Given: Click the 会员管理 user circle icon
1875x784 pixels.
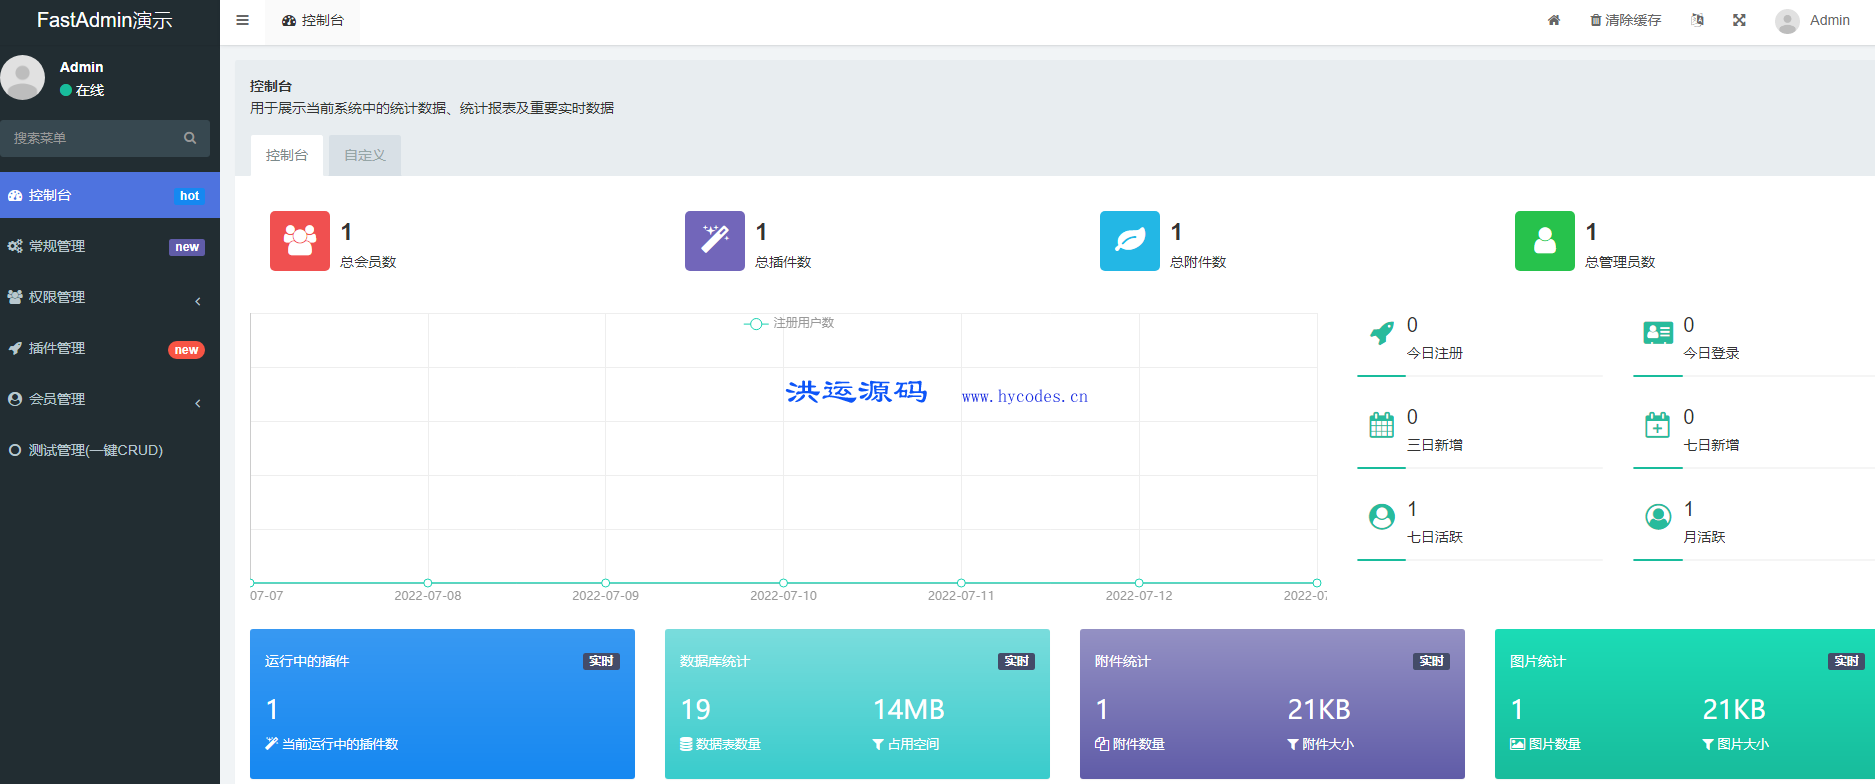Looking at the screenshot, I should coord(15,399).
